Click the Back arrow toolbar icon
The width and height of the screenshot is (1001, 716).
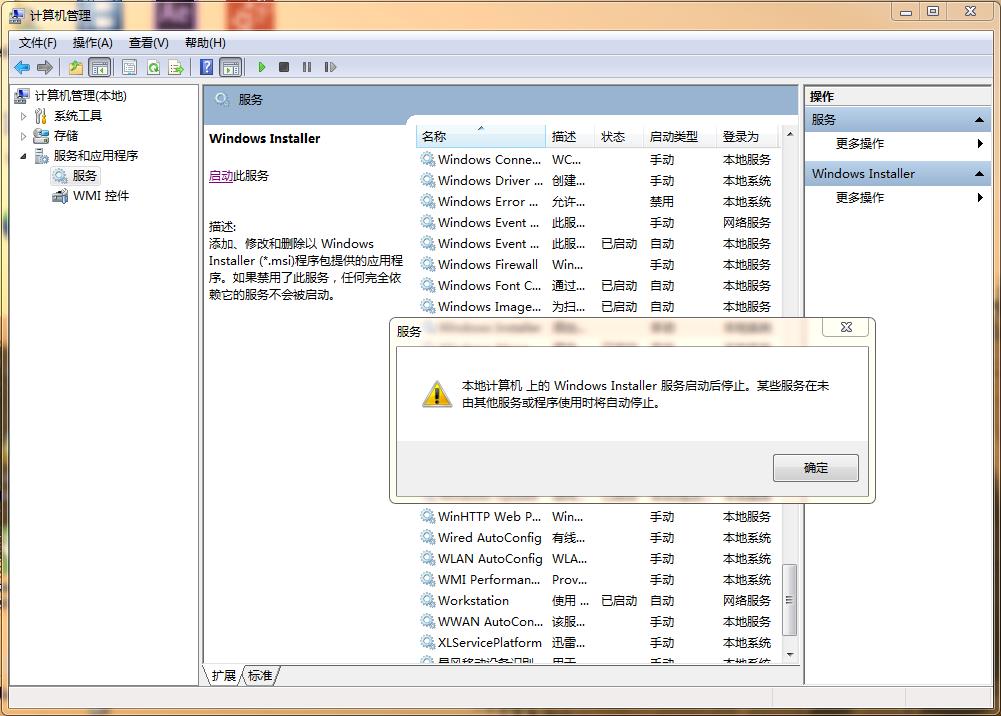[22, 67]
